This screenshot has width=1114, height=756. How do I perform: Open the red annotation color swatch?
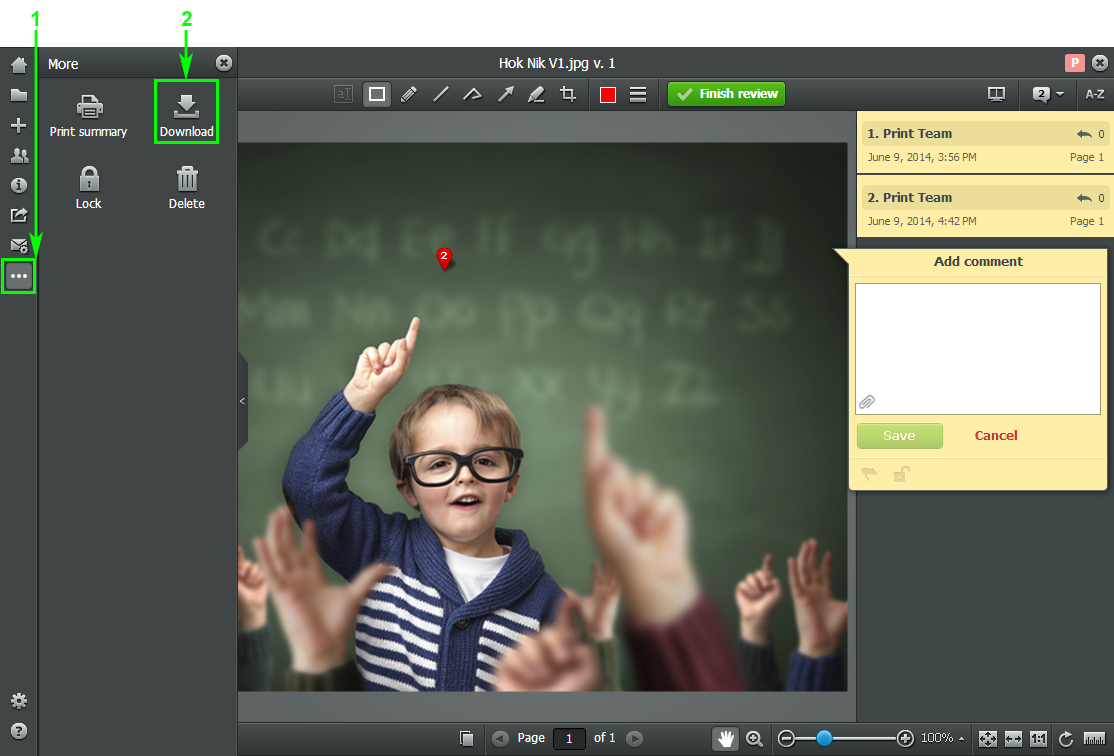click(607, 94)
